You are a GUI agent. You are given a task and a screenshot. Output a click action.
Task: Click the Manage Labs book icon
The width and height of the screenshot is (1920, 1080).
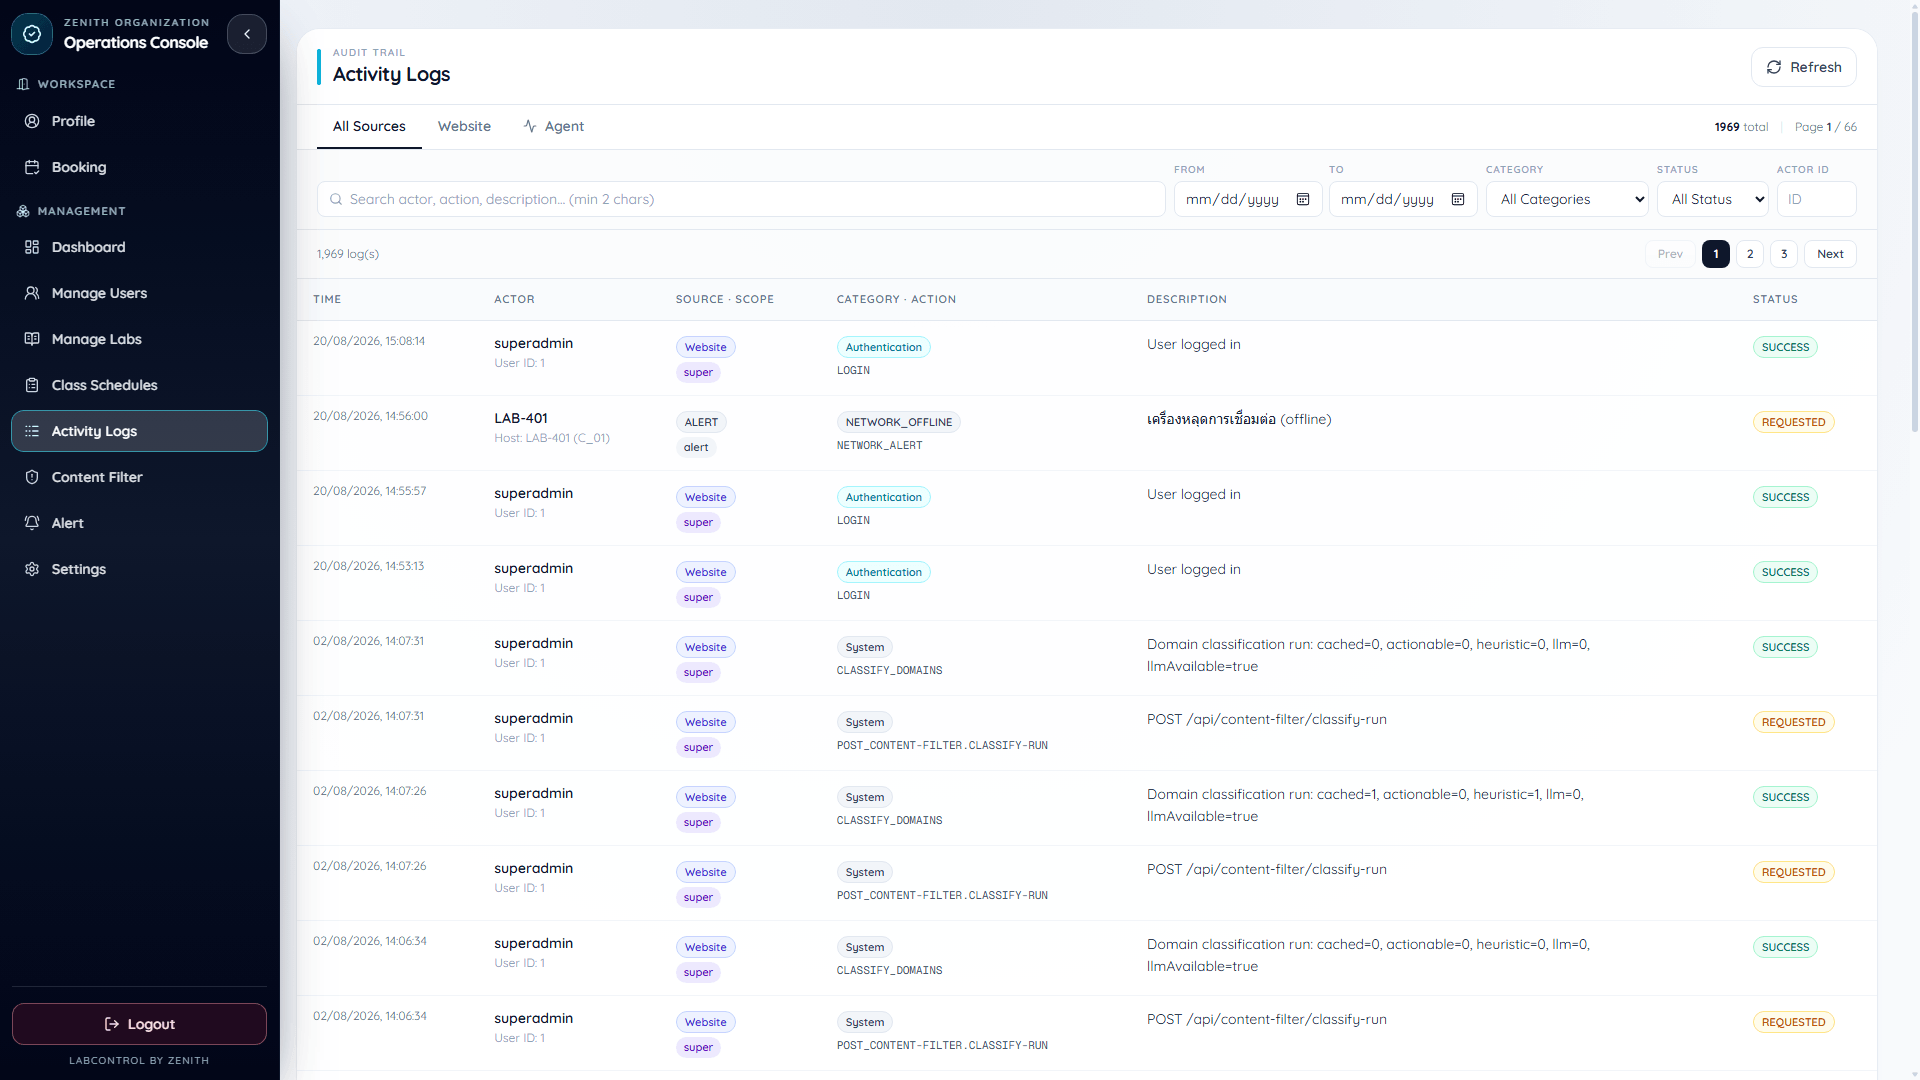point(32,339)
